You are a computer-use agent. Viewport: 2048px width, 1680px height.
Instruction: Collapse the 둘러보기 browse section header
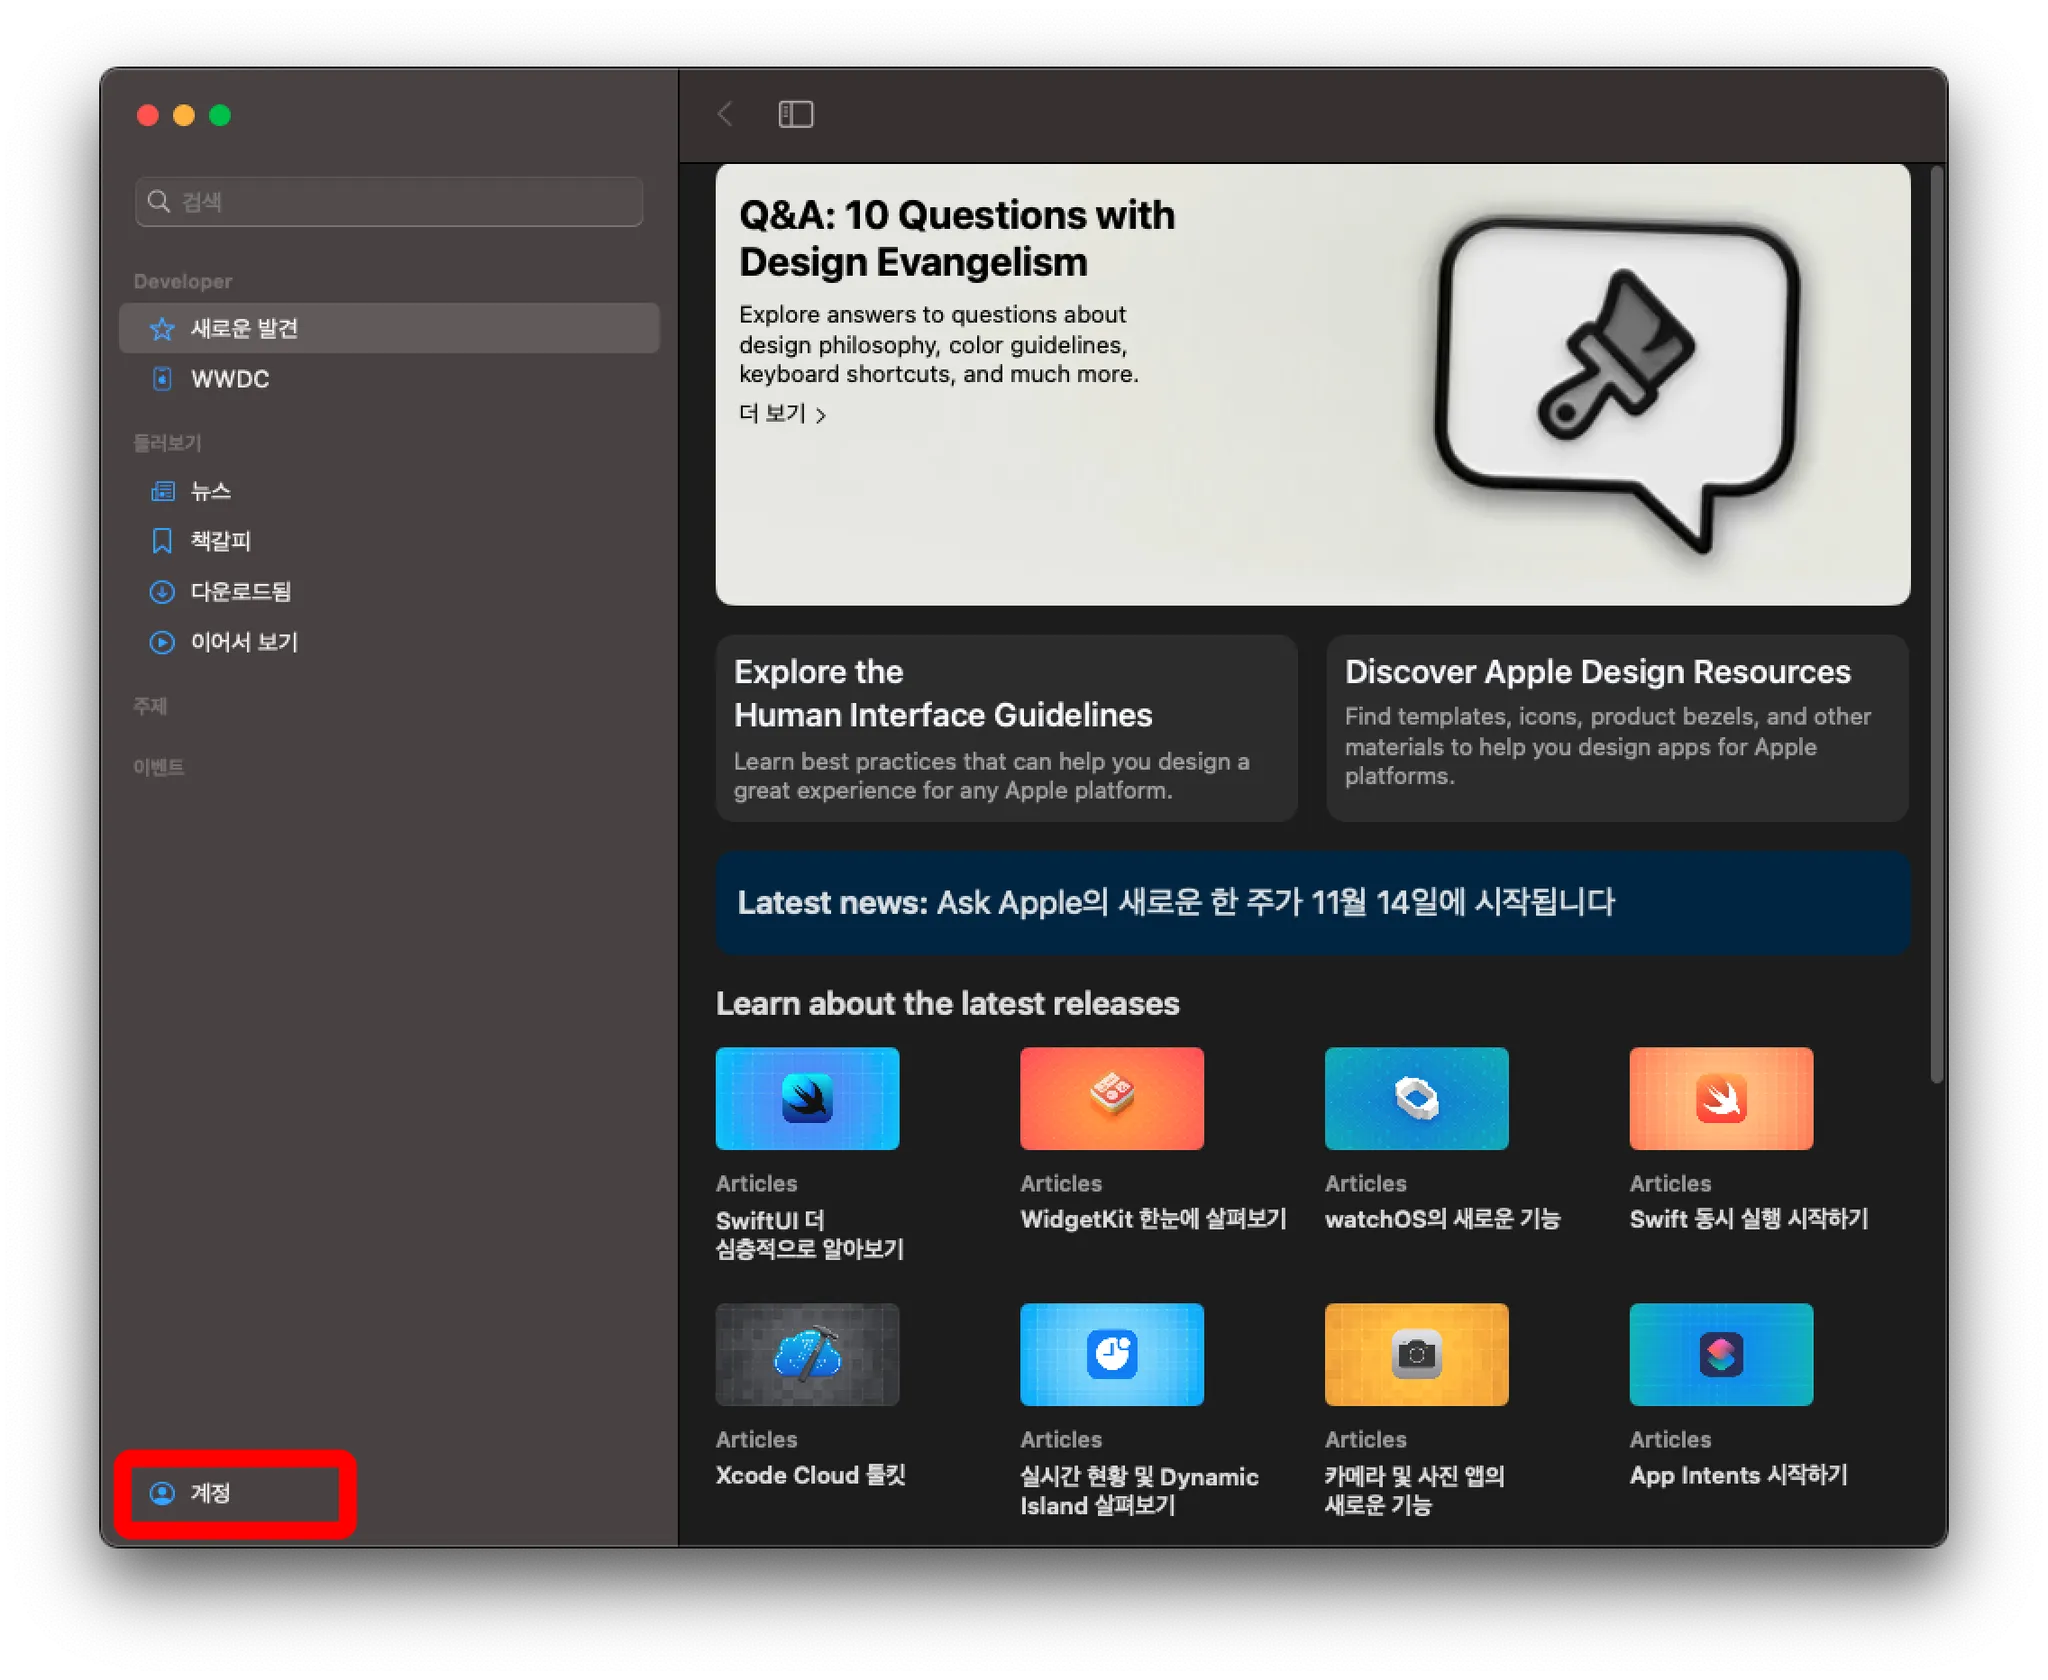pyautogui.click(x=168, y=442)
